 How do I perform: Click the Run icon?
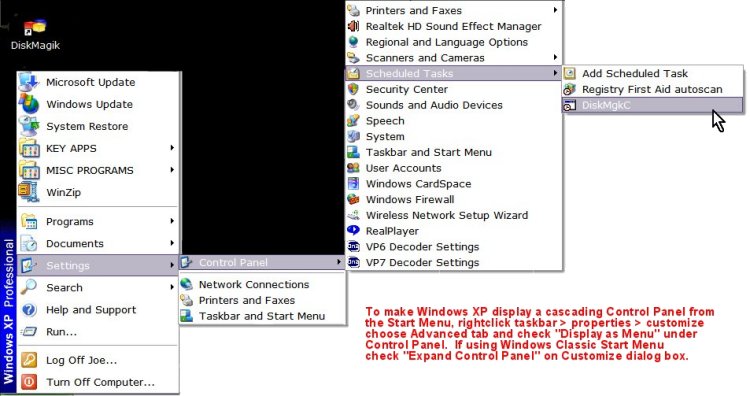coord(29,331)
